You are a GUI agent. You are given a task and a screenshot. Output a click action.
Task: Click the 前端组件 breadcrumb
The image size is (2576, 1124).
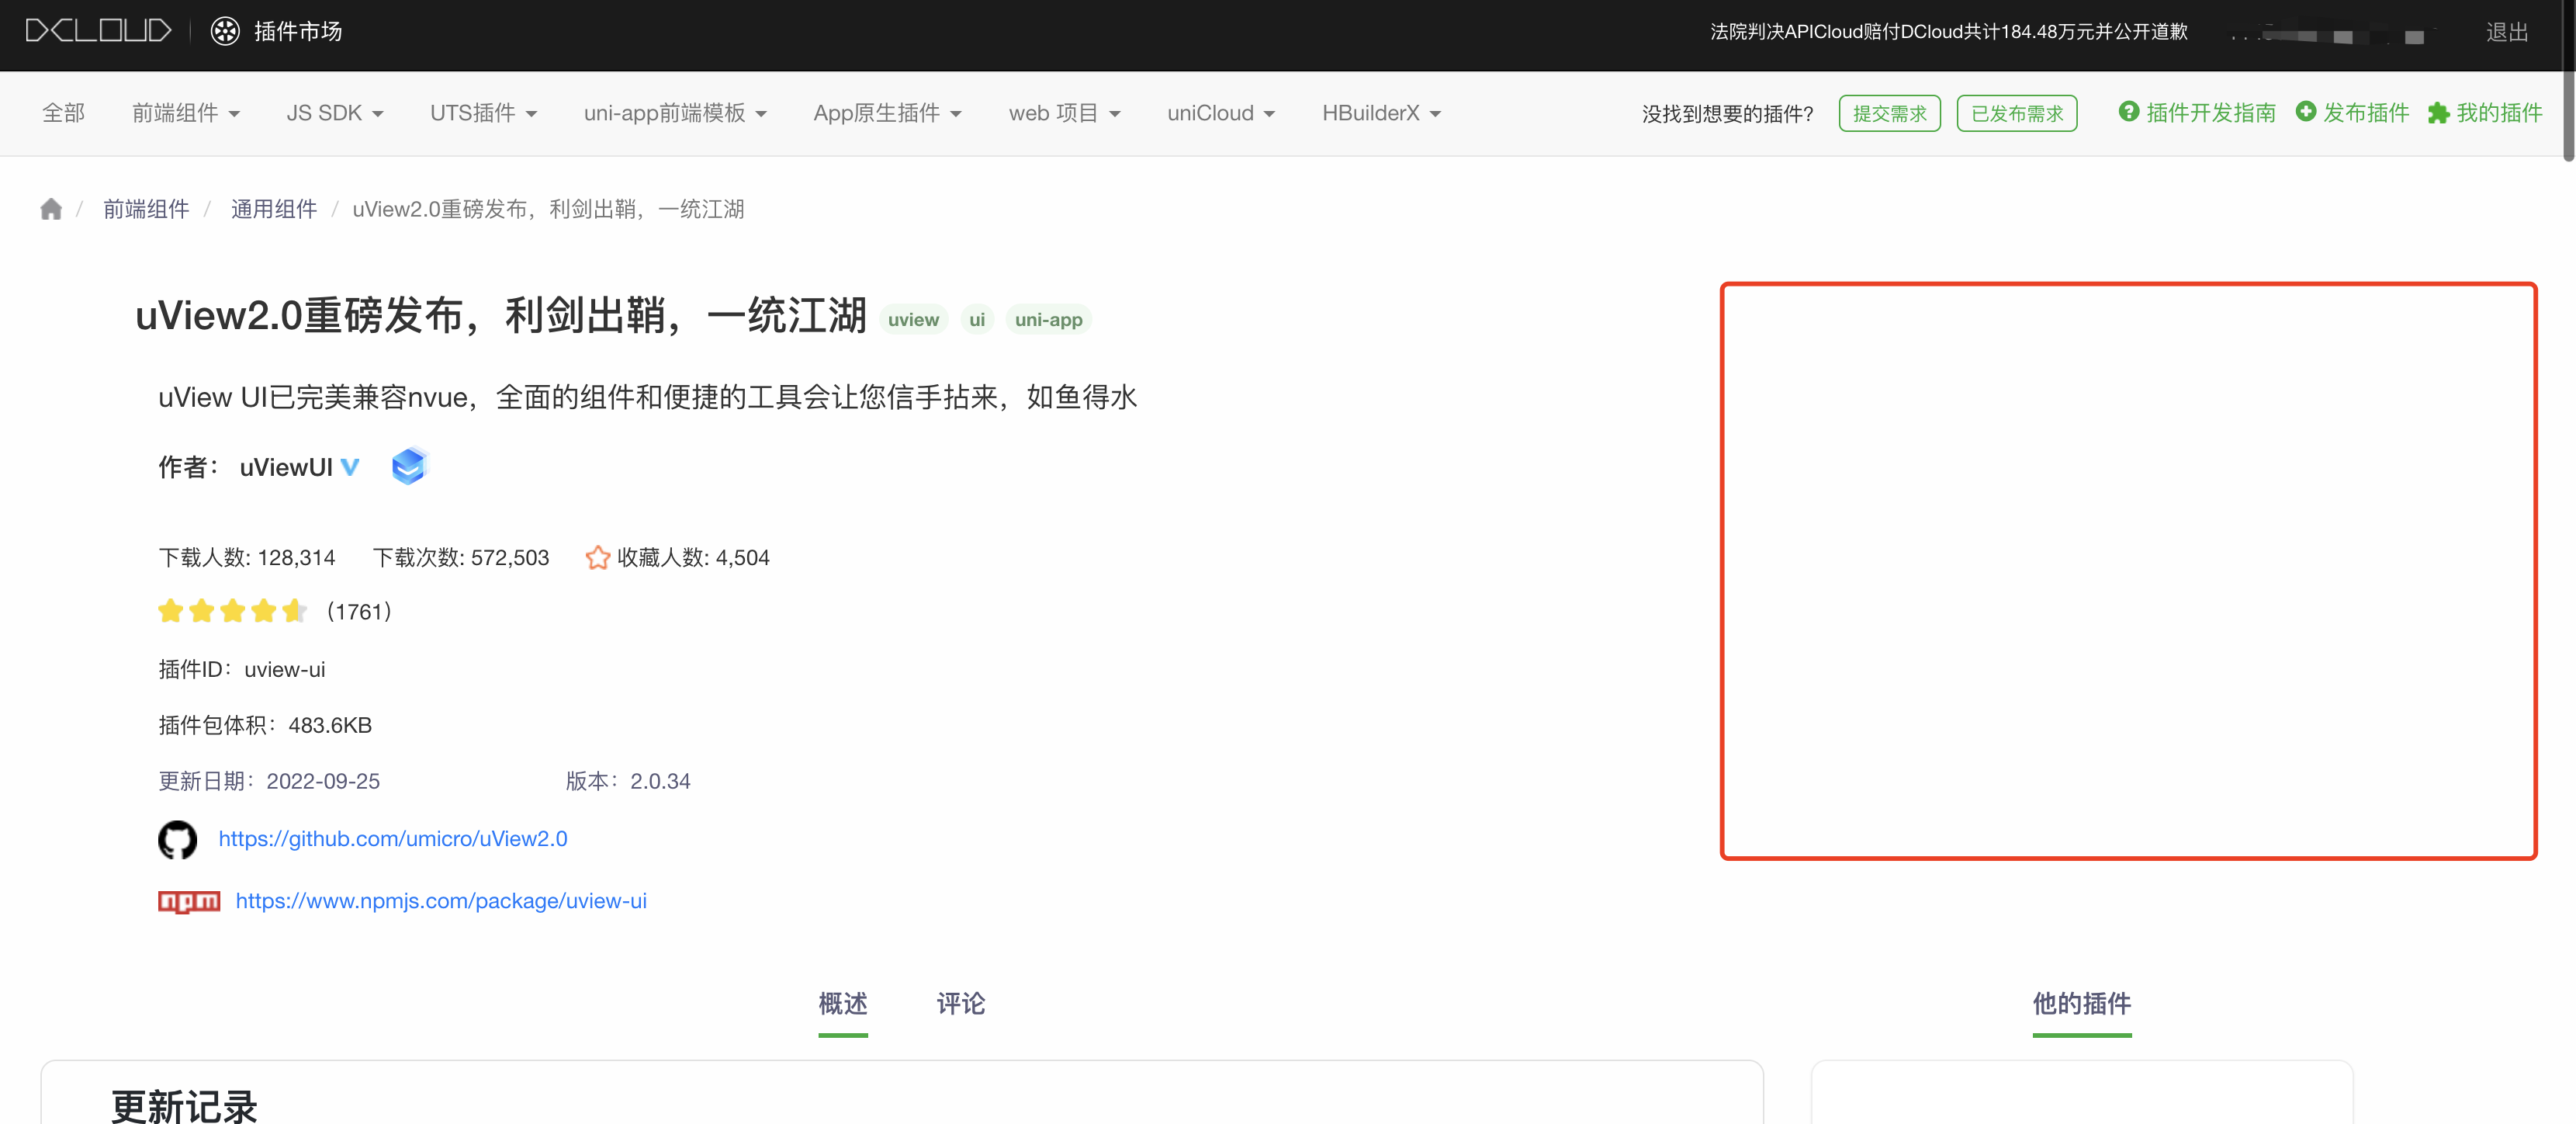tap(146, 209)
